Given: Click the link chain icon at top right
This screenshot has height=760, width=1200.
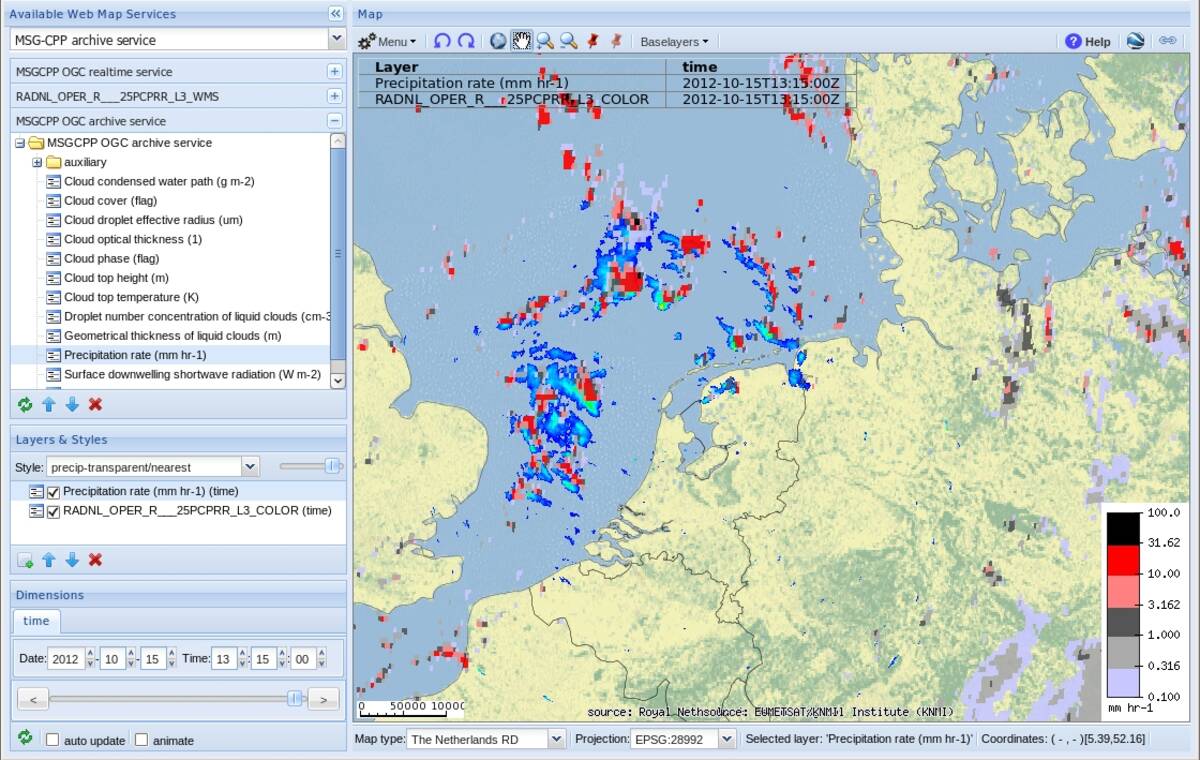Looking at the screenshot, I should click(1167, 41).
